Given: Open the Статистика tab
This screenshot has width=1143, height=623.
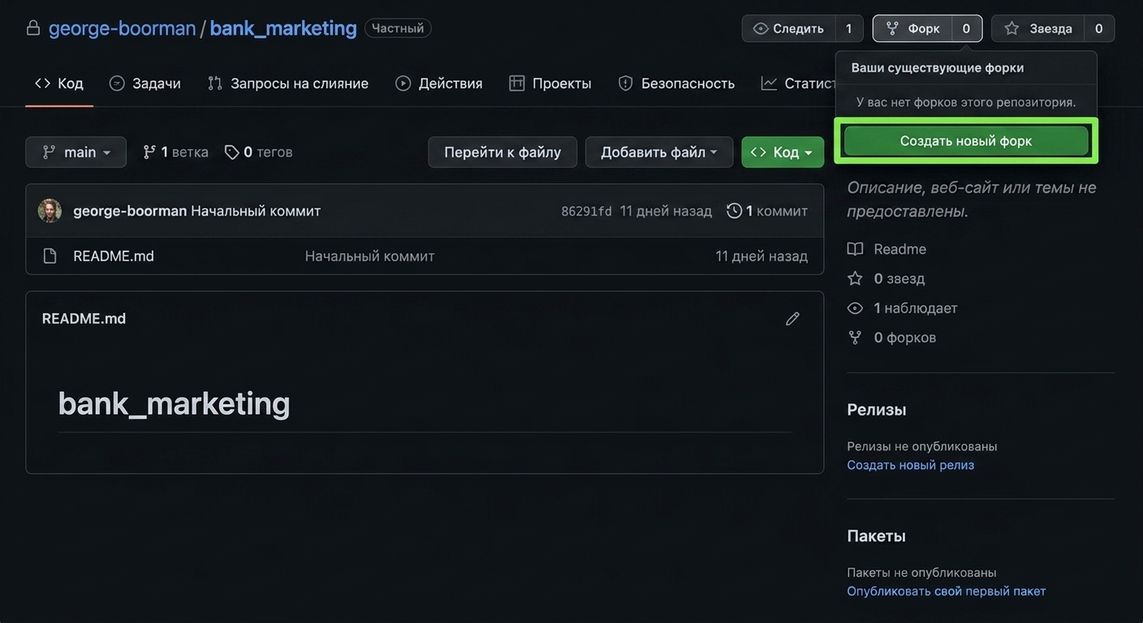Looking at the screenshot, I should point(798,84).
